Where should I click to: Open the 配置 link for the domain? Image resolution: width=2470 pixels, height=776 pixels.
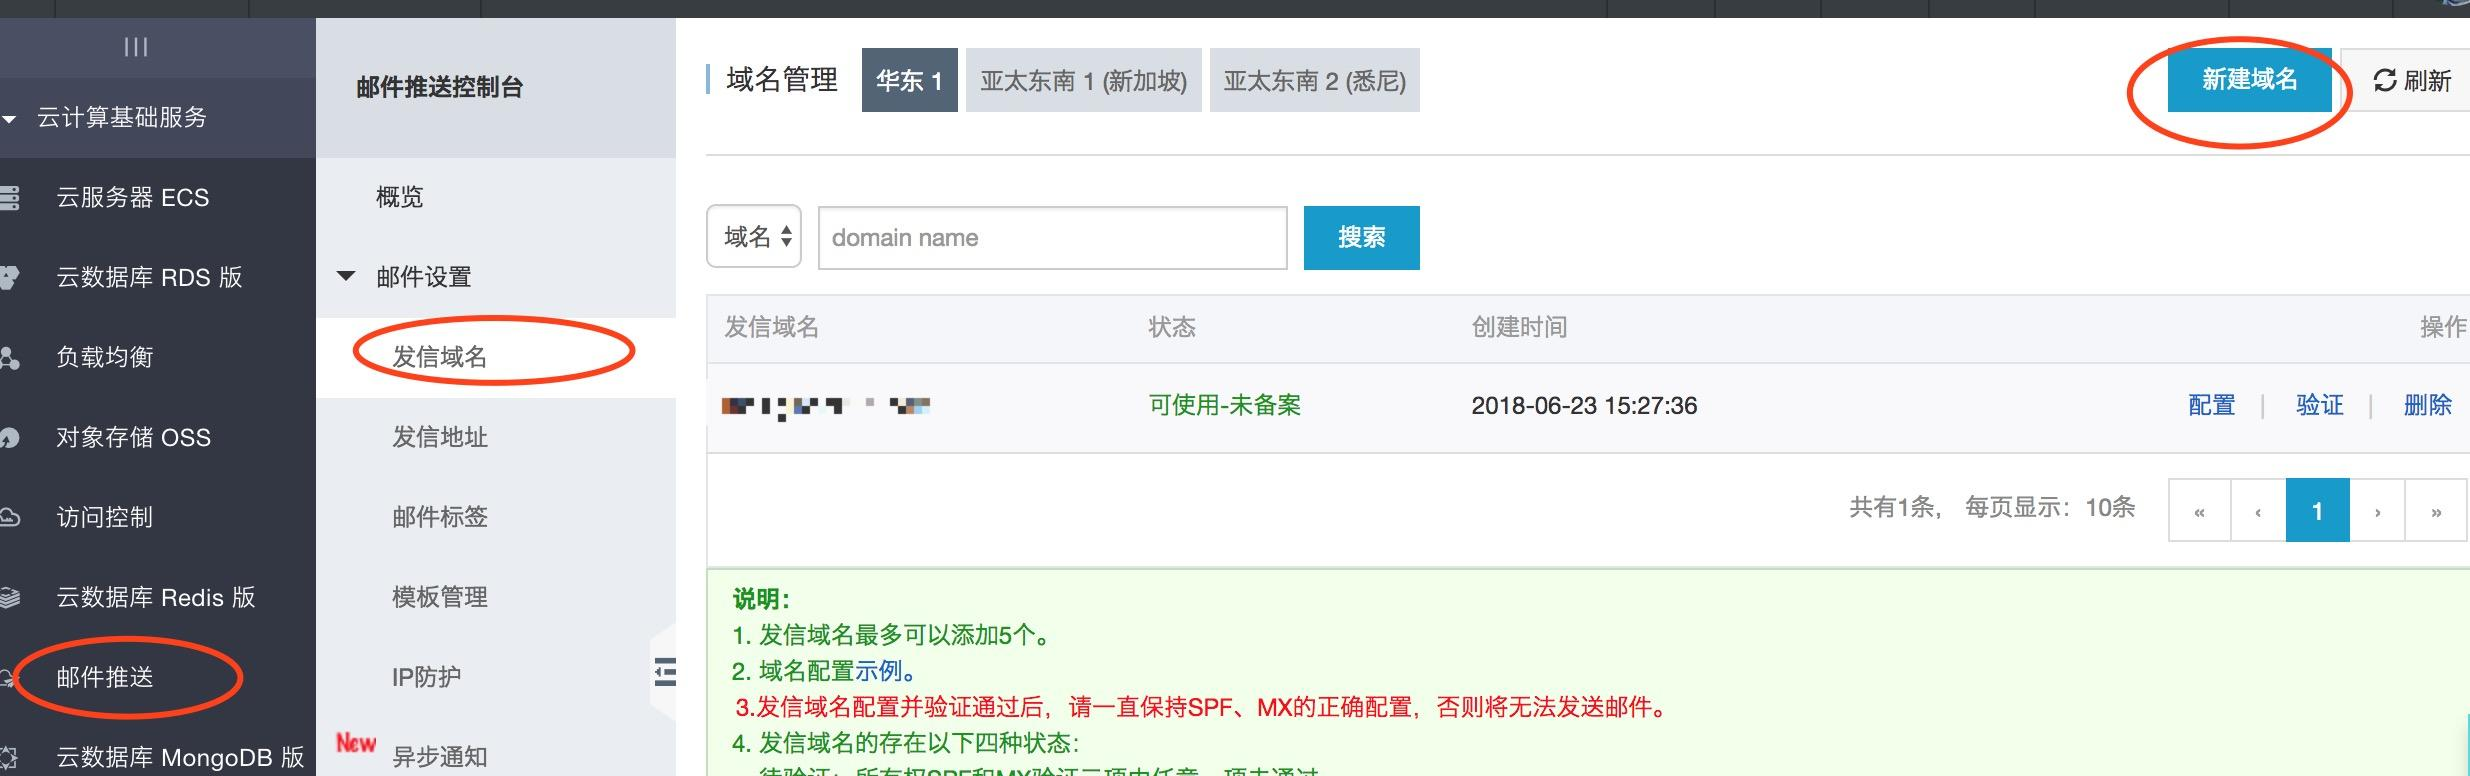point(2211,405)
